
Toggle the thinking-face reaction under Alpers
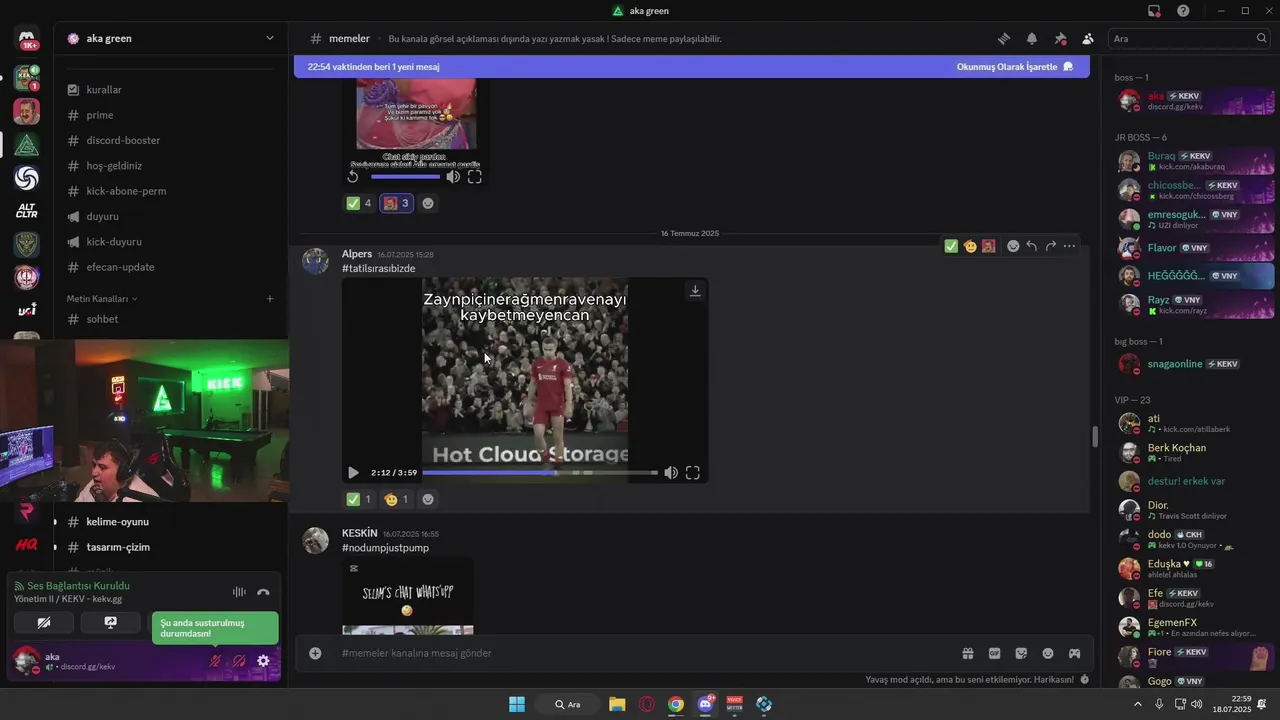[x=397, y=499]
